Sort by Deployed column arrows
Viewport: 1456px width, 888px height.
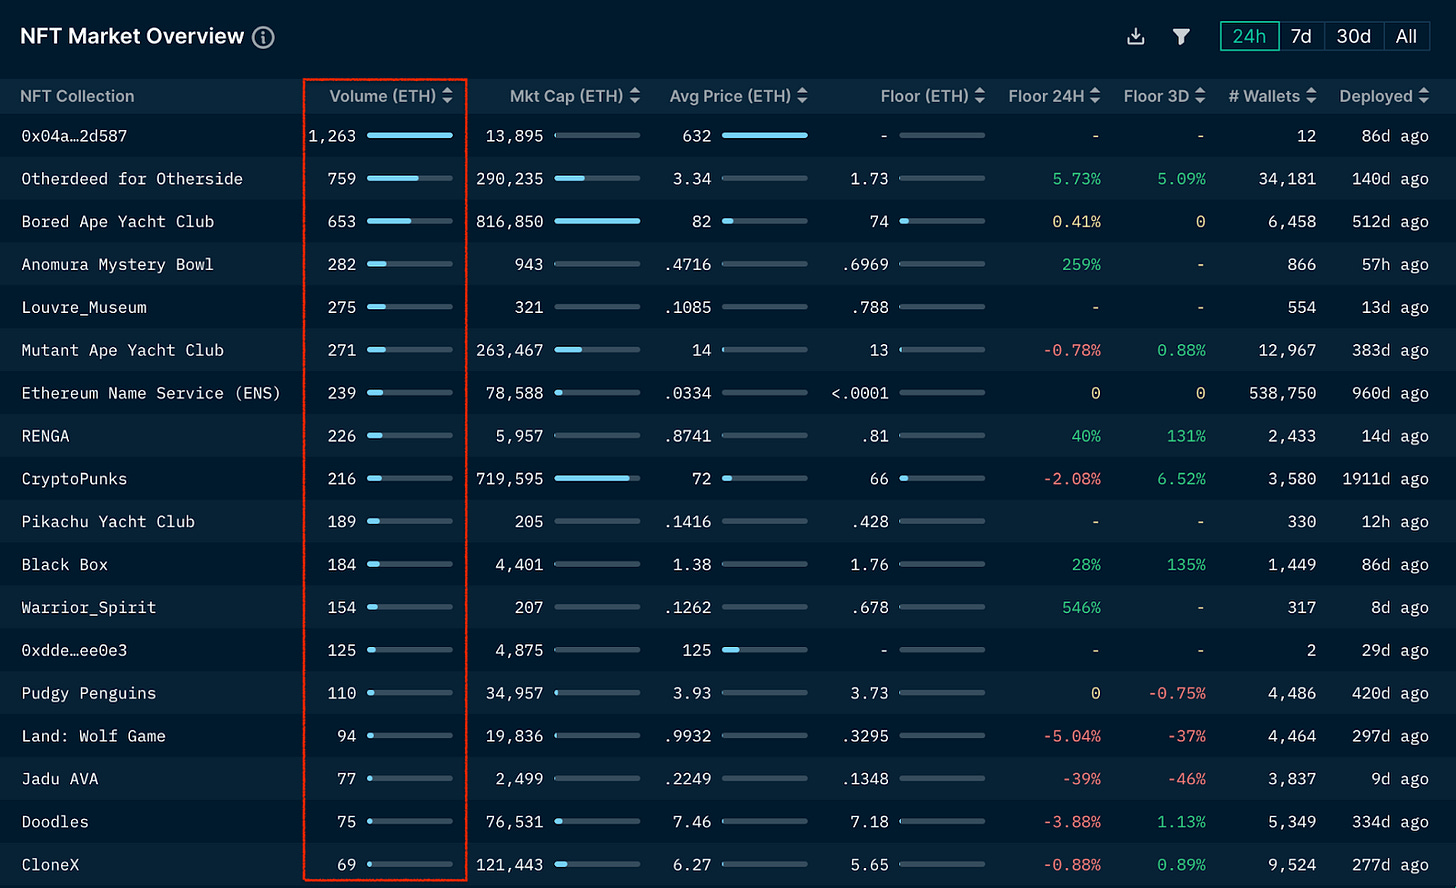pos(1424,96)
